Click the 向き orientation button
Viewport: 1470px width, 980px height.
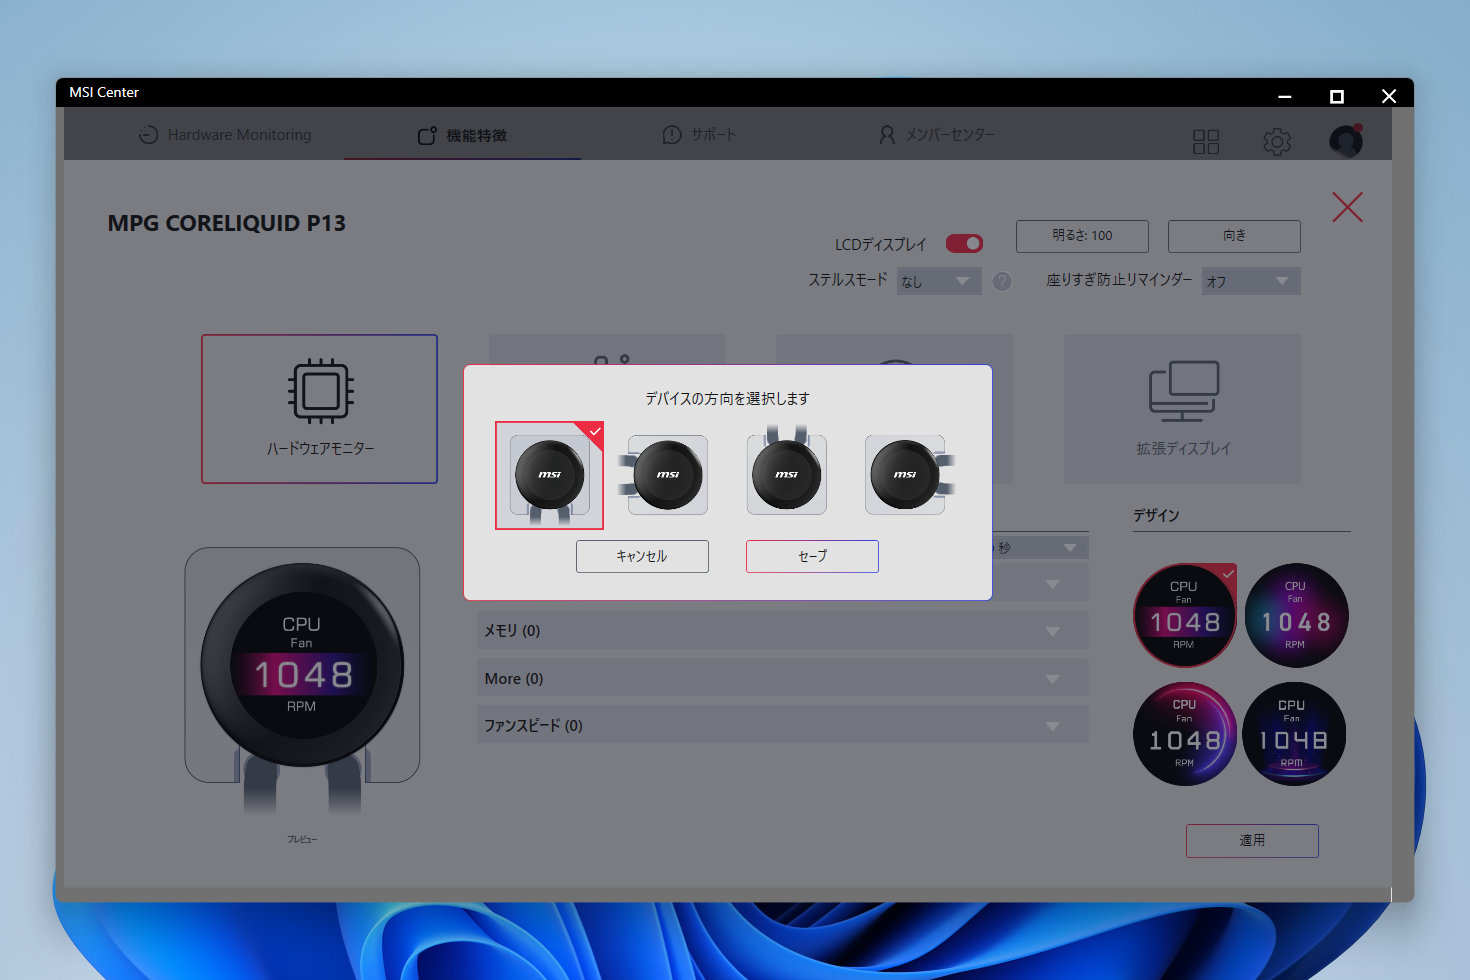coord(1234,236)
